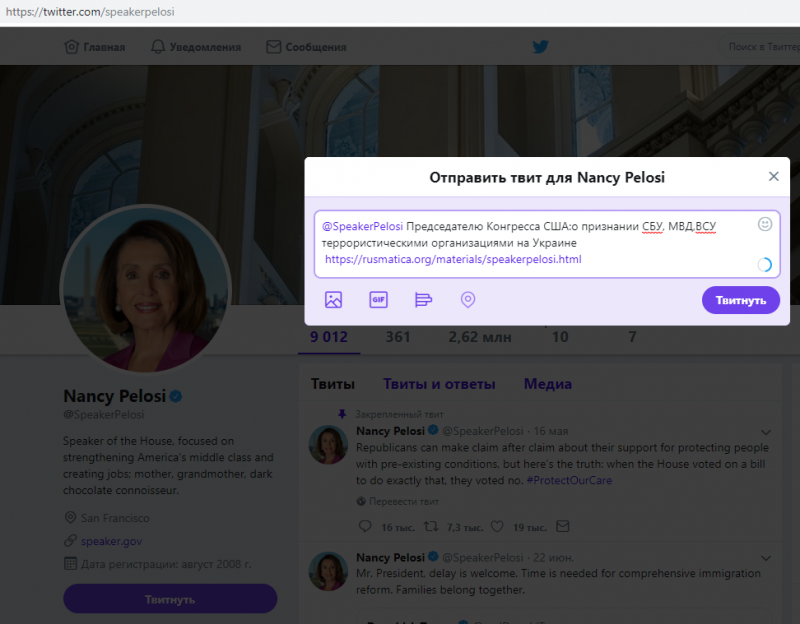Image resolution: width=800 pixels, height=624 pixels.
Task: Switch to Твиты и ответы tab
Action: point(439,384)
